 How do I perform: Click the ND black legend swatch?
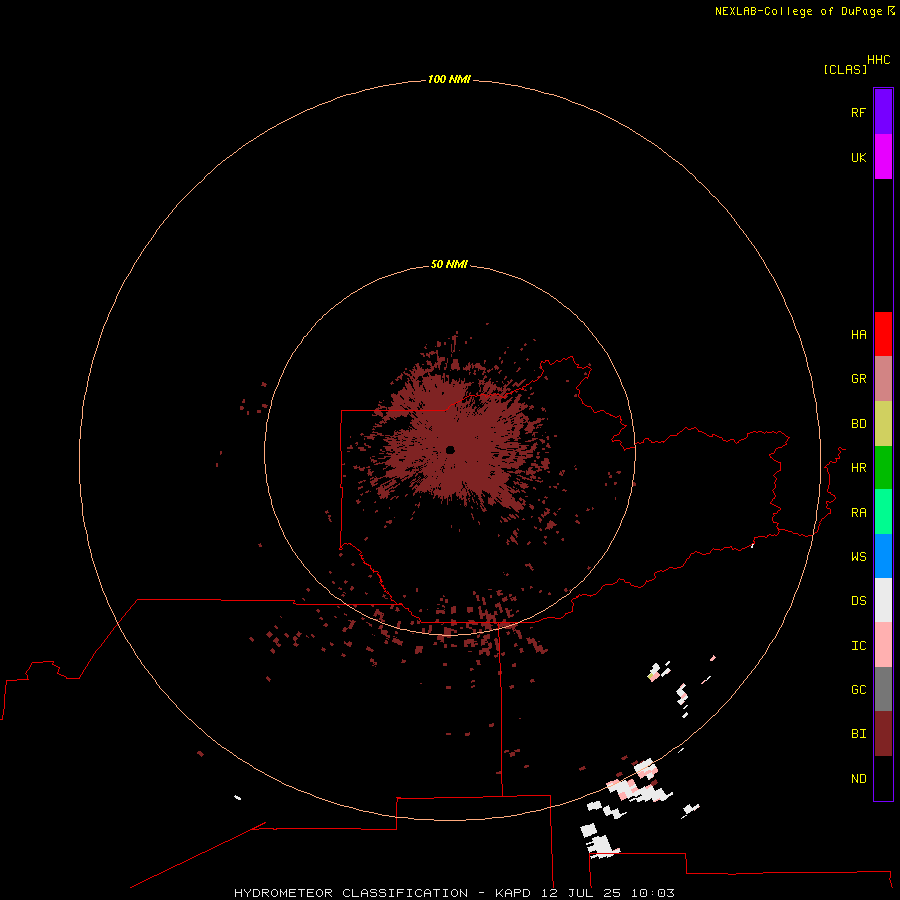[883, 778]
